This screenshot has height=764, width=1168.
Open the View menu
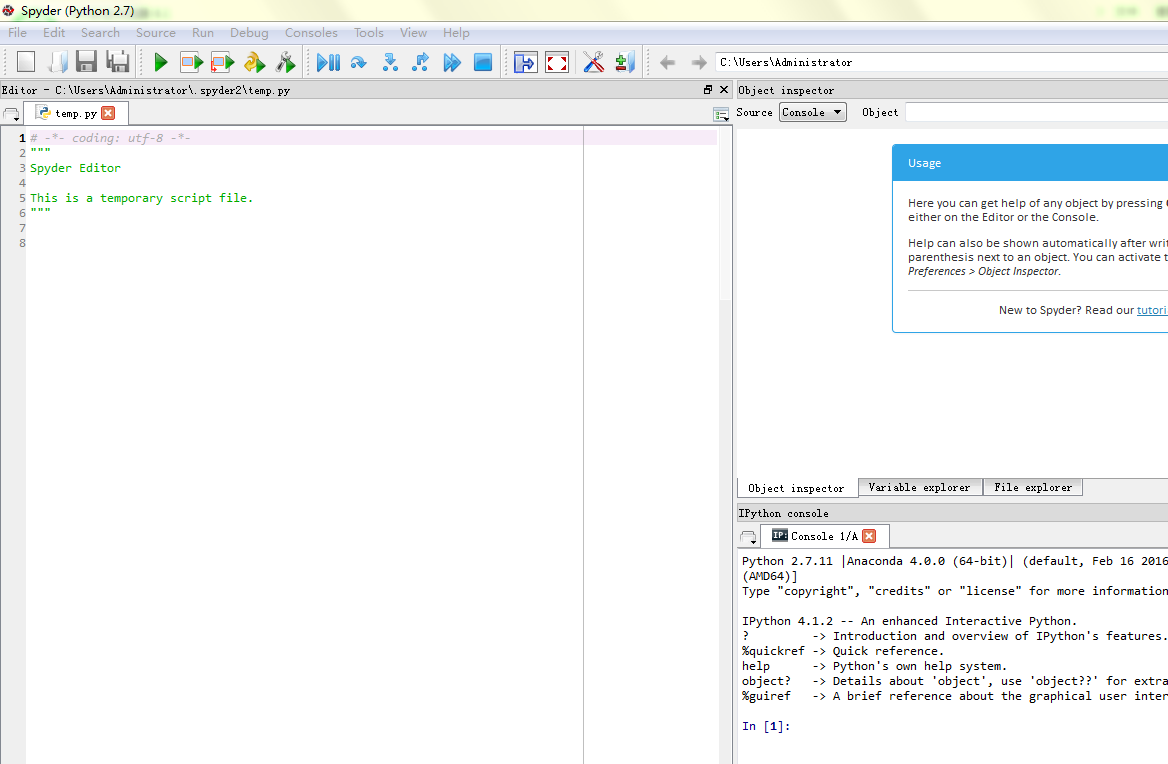[413, 33]
